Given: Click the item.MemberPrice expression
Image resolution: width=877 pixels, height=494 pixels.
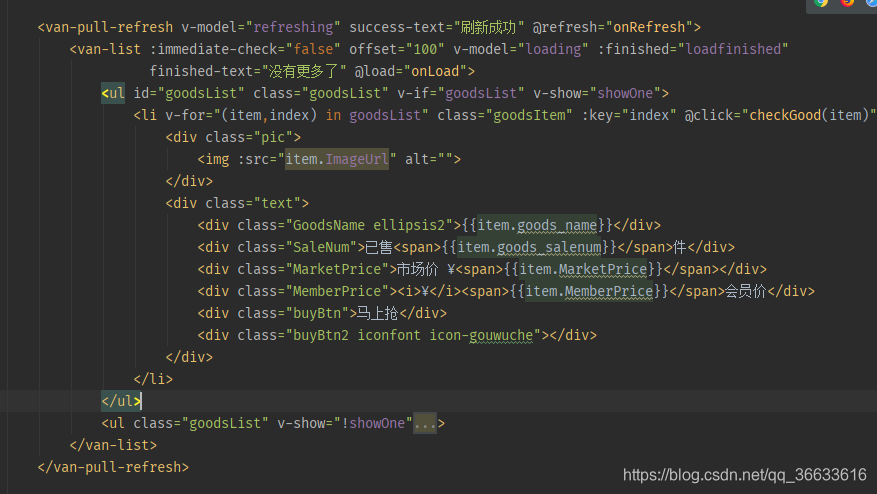Looking at the screenshot, I should click(589, 291).
